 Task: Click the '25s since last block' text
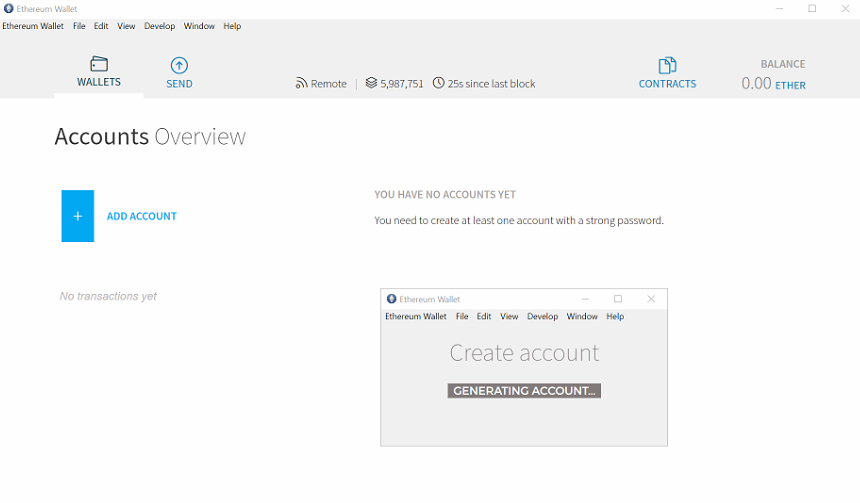tap(491, 84)
